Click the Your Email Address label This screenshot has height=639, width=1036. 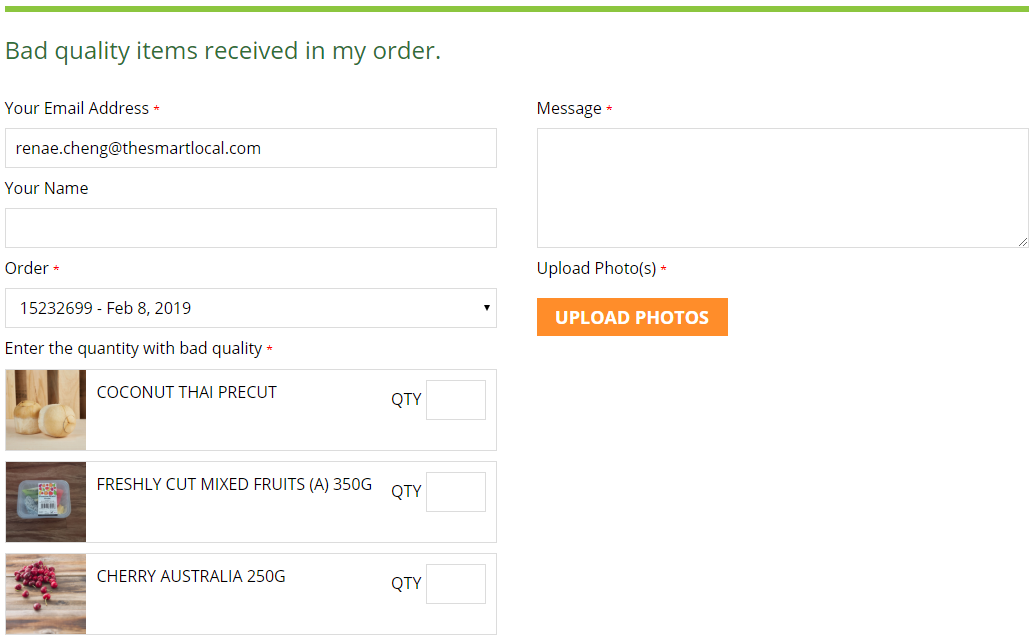(77, 108)
